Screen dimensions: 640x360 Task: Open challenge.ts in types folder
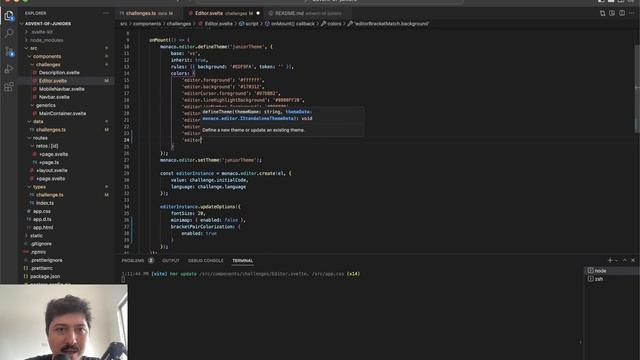[49, 195]
